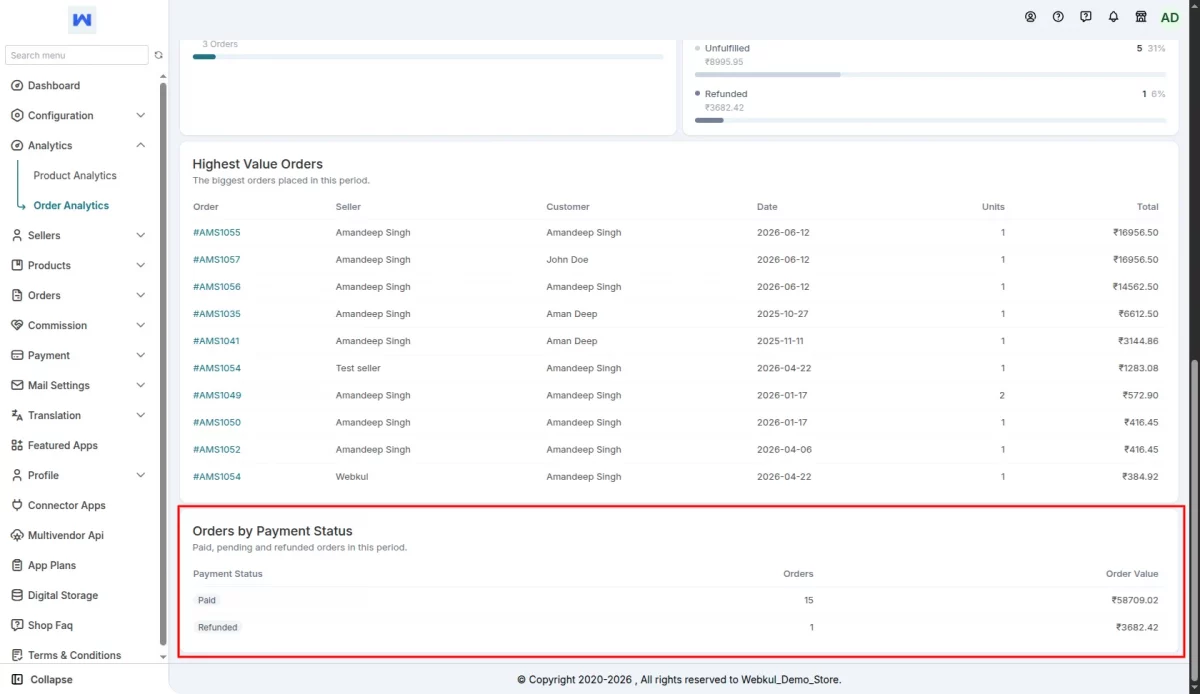Open order #AMS1057
Viewport: 1200px width, 694px height.
pyautogui.click(x=217, y=260)
